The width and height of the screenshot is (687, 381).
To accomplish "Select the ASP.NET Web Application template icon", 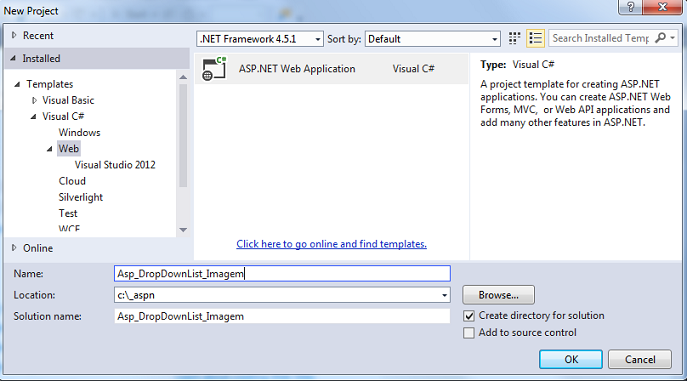I will coord(214,69).
